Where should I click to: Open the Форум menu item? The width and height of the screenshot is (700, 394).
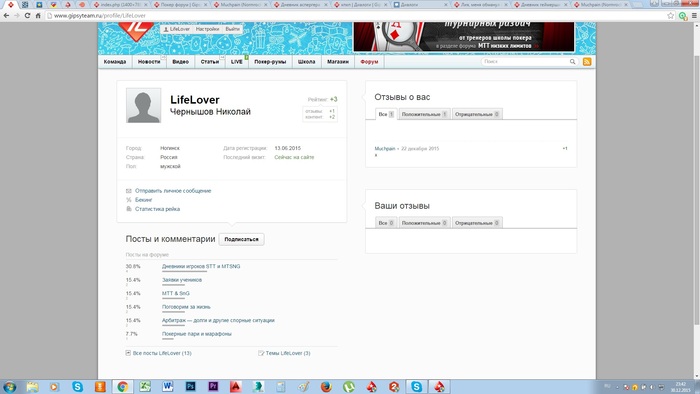369,62
